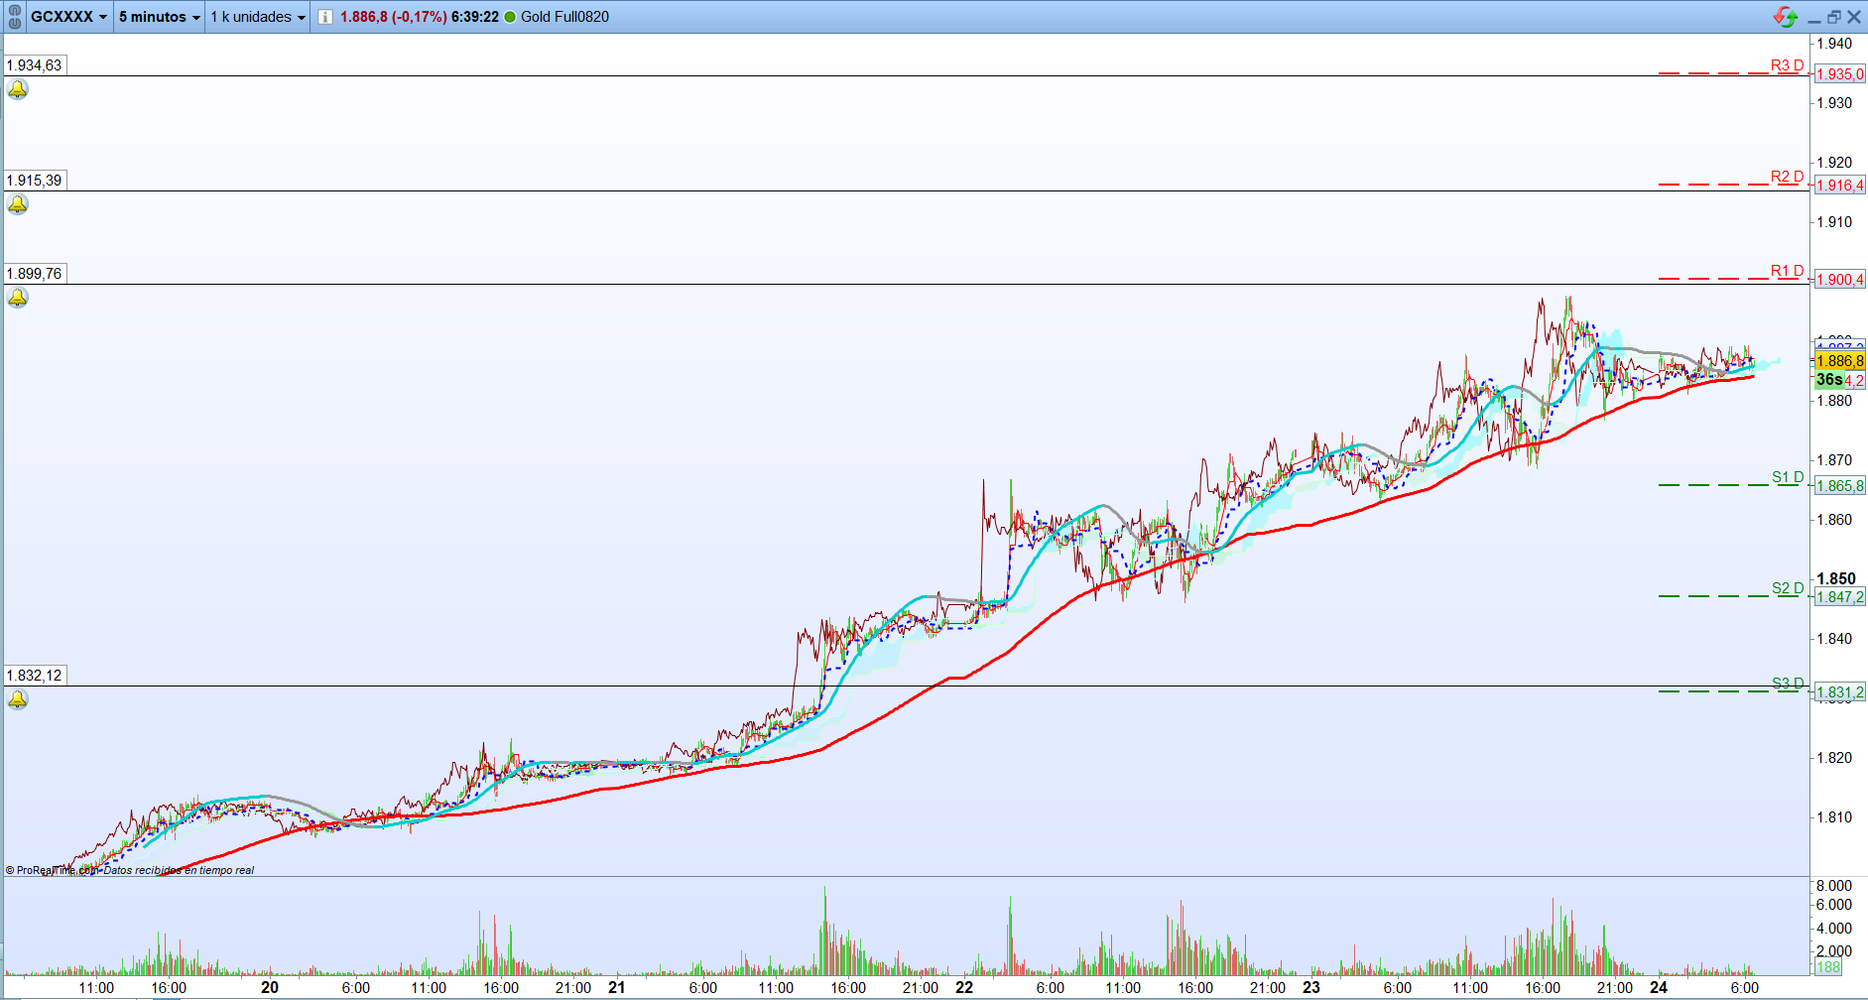
Task: Click the 188 volume value tag
Action: tap(1828, 967)
